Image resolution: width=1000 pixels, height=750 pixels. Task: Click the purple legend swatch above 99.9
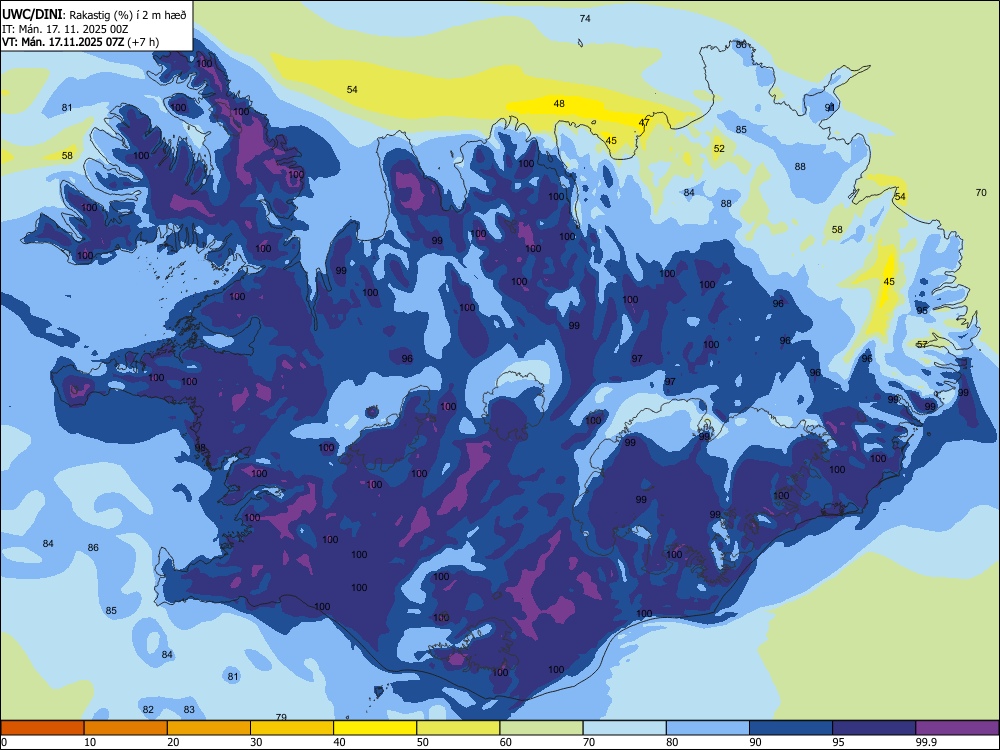coord(957,728)
